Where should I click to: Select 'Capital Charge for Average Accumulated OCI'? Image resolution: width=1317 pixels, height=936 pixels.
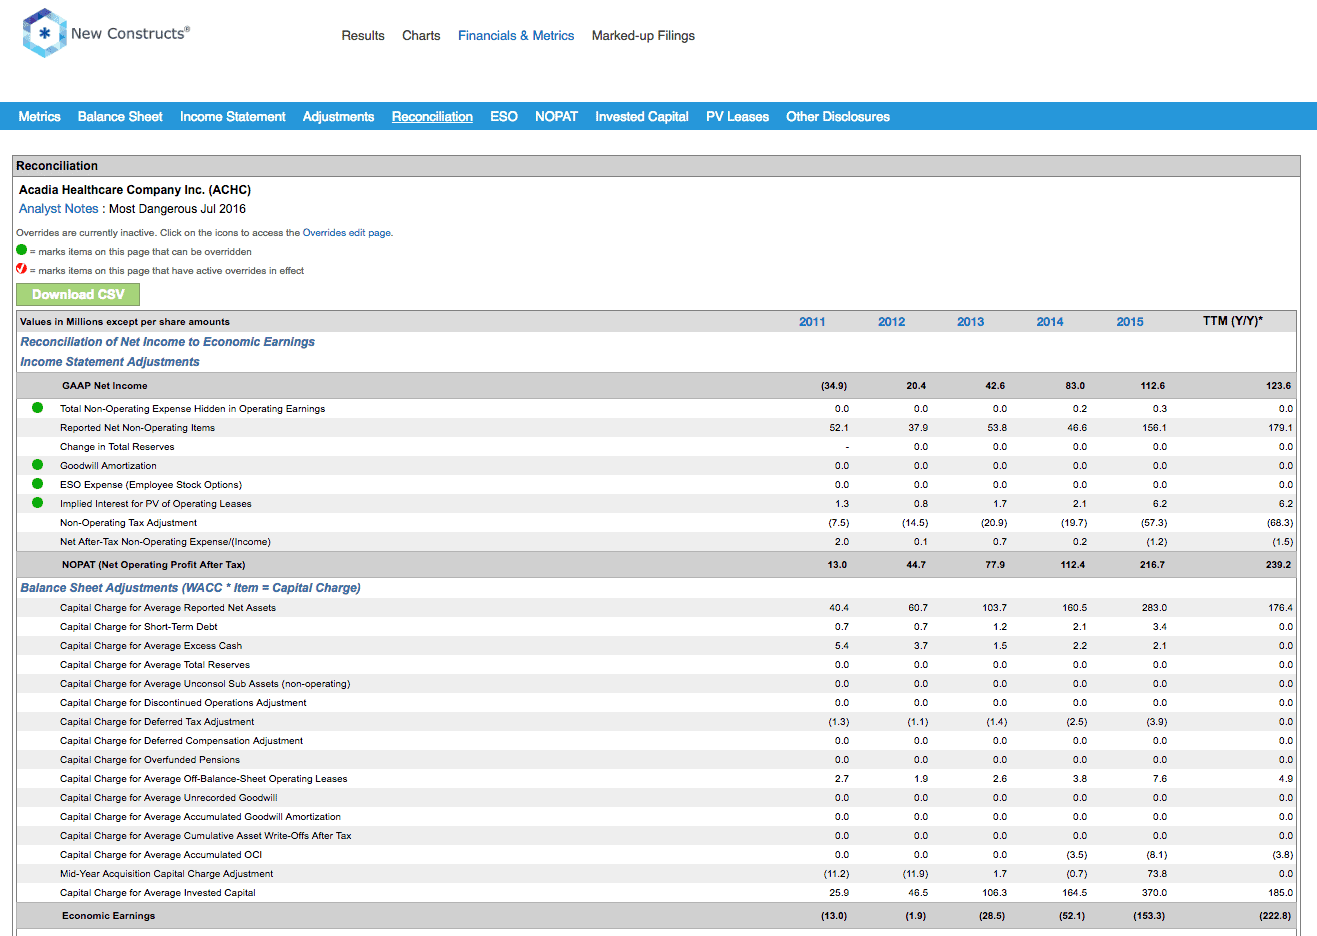point(161,855)
